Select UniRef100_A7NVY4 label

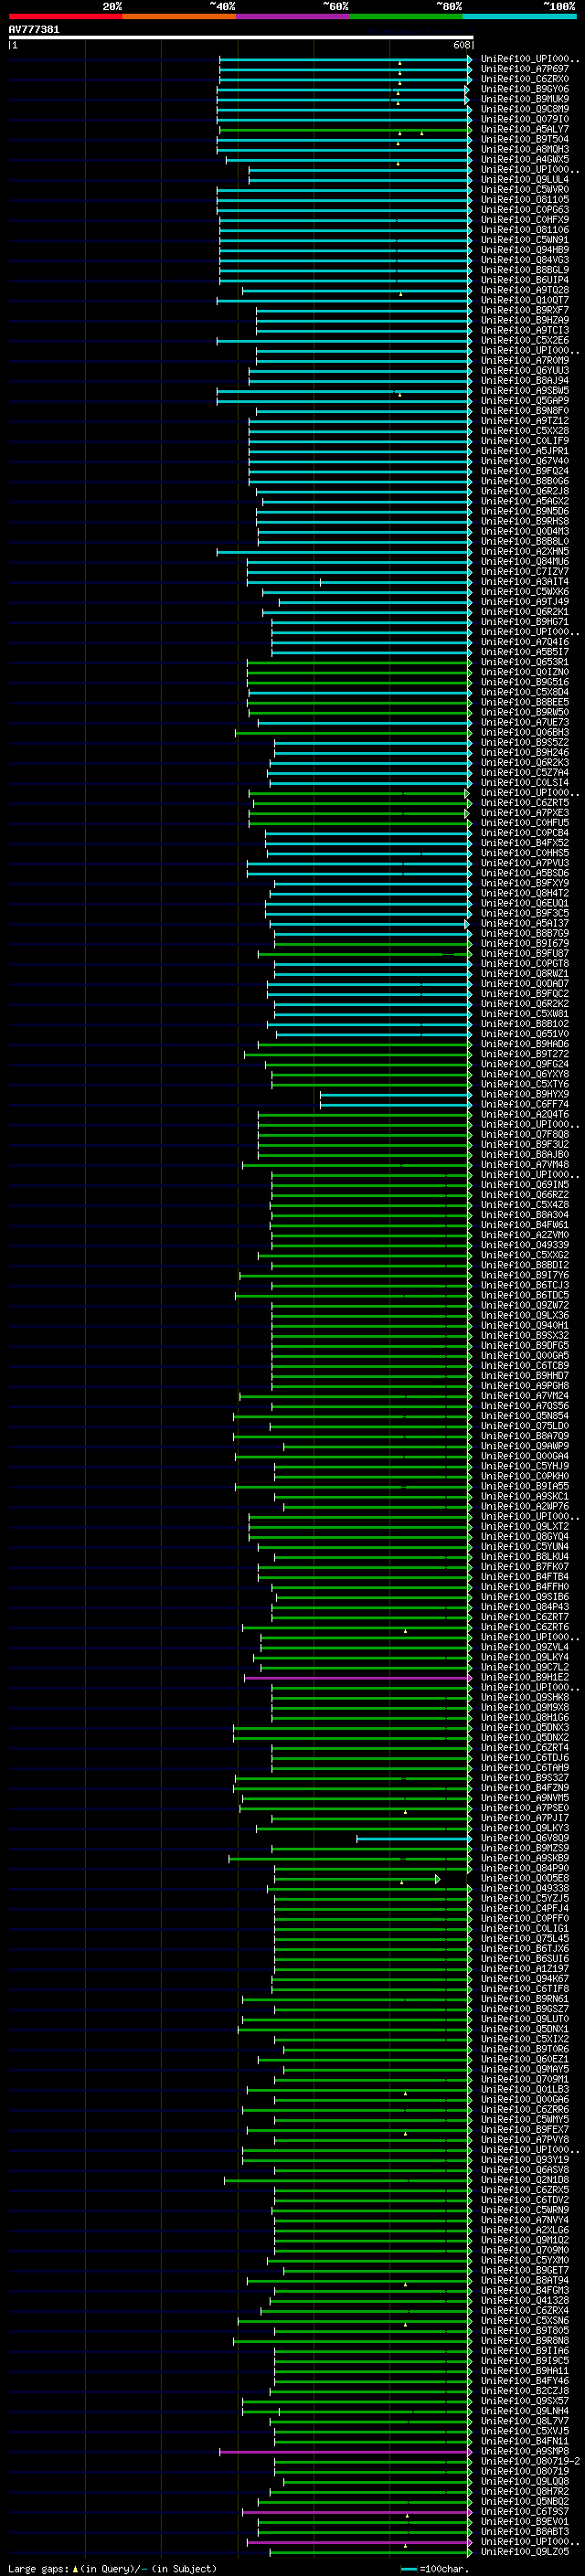pos(525,2219)
